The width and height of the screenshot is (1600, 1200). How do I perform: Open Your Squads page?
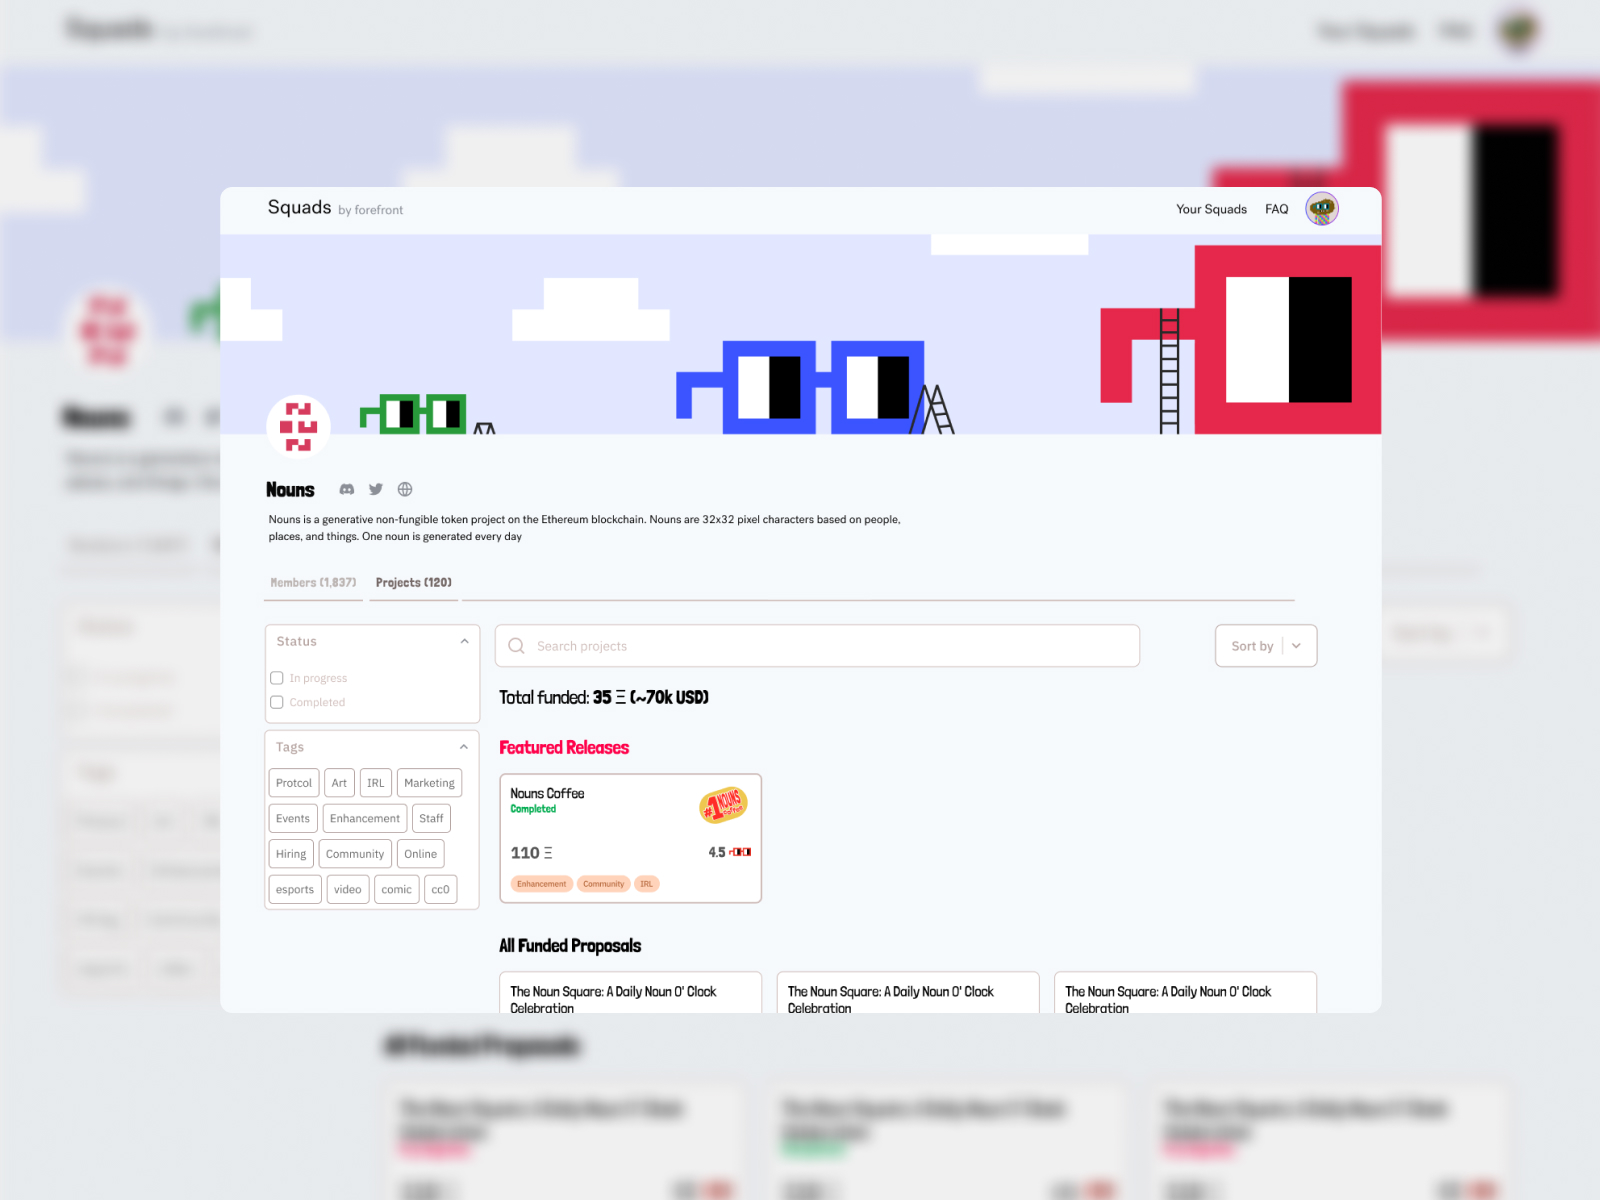(1211, 209)
